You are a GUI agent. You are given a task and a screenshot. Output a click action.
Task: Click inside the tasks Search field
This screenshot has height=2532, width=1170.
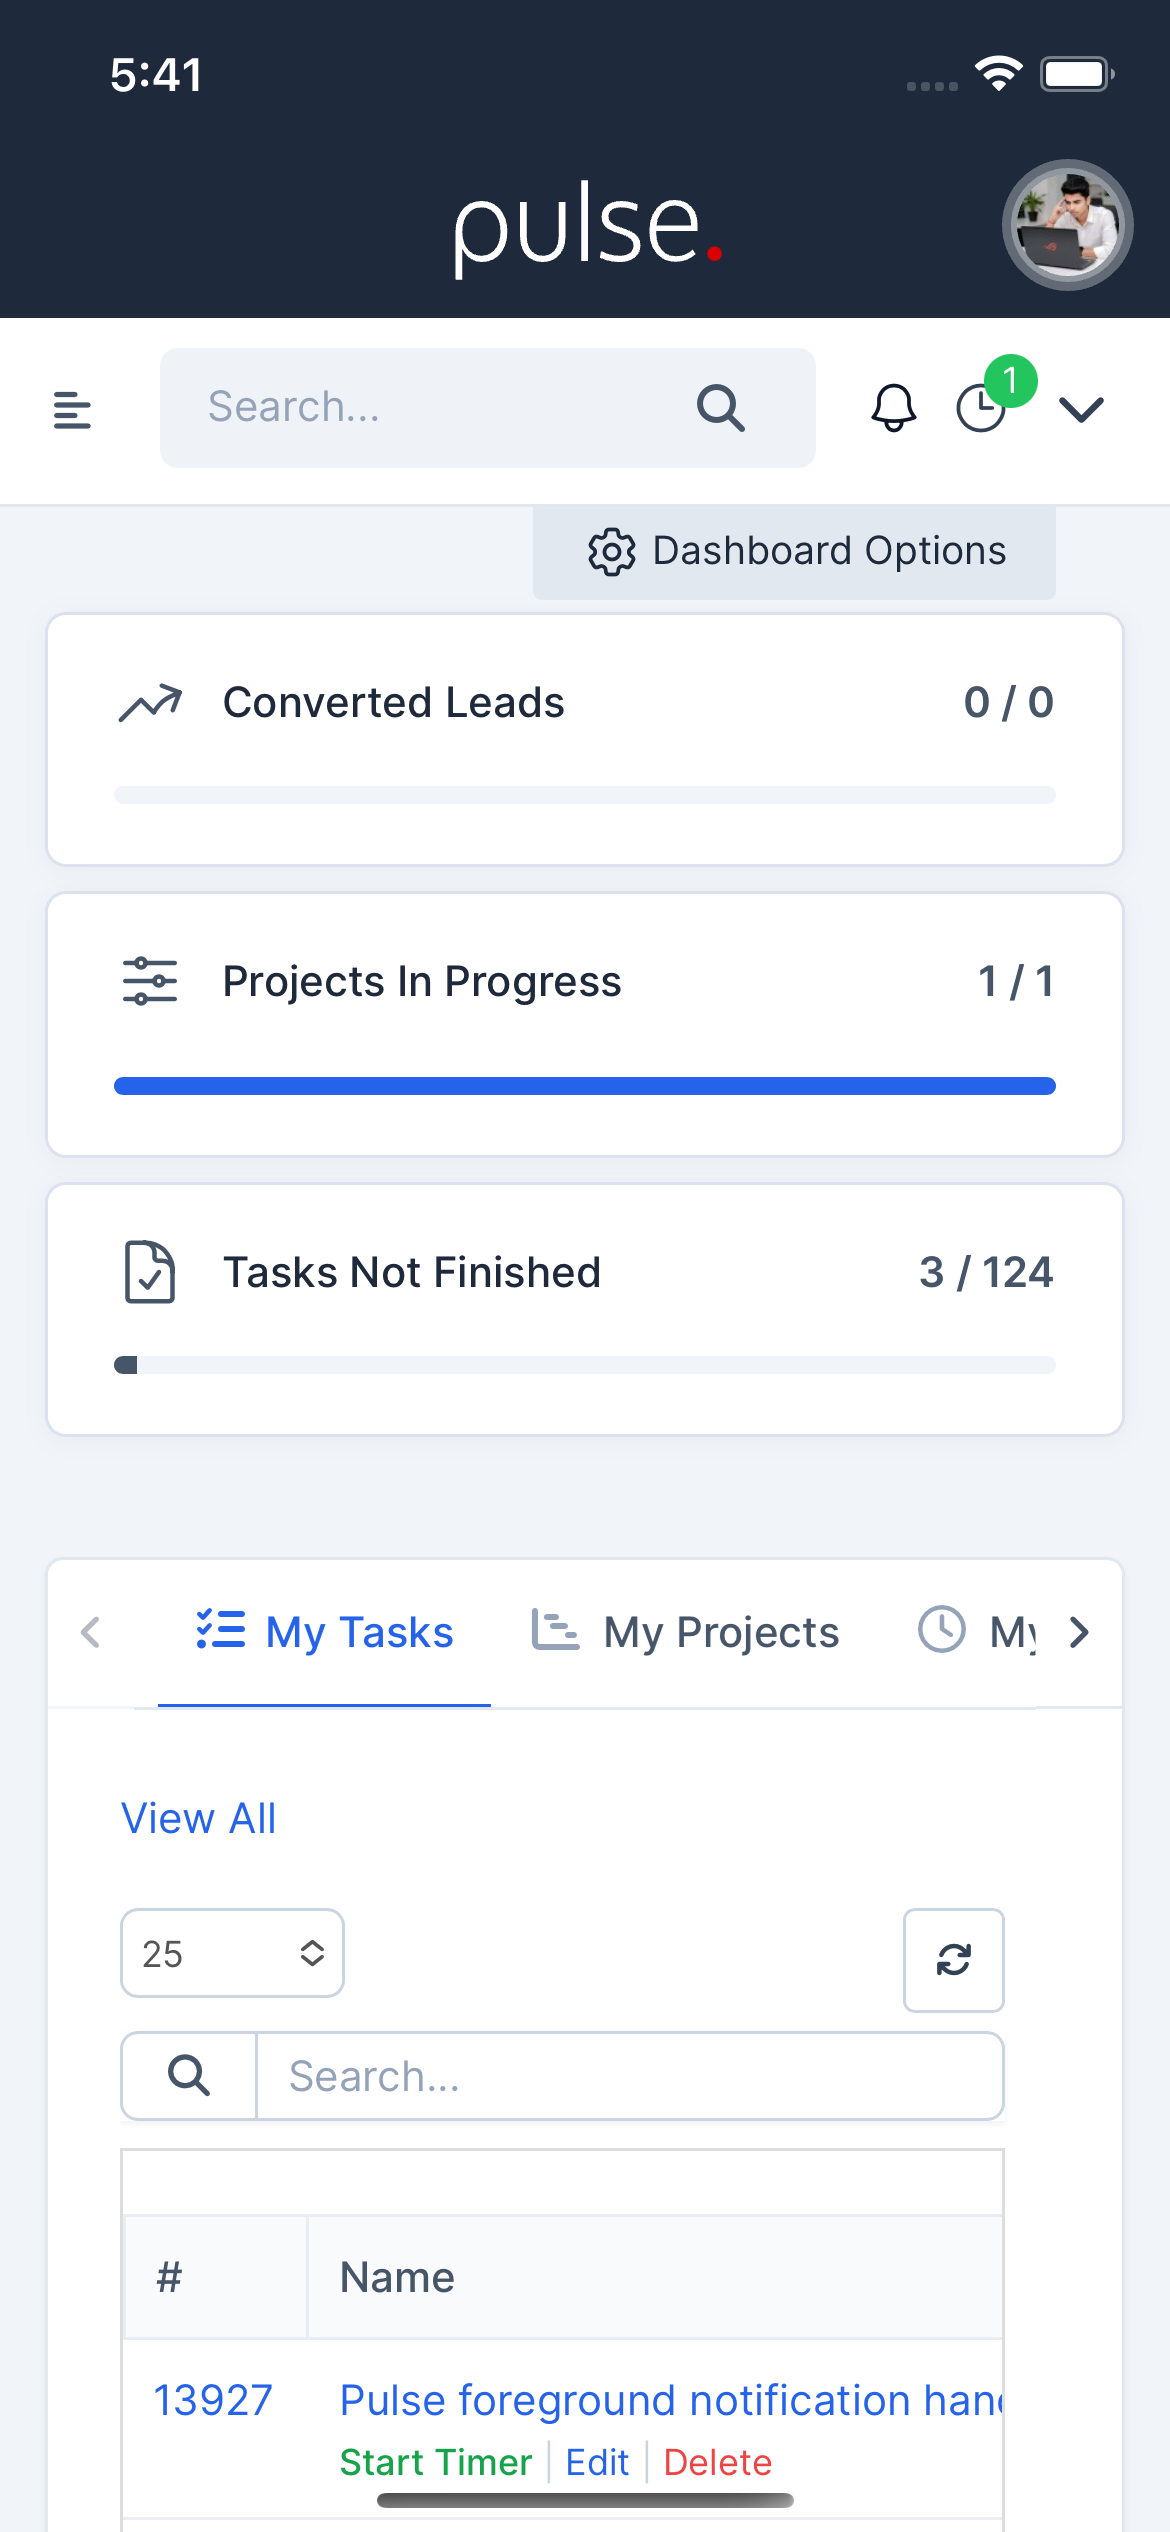pos(629,2075)
